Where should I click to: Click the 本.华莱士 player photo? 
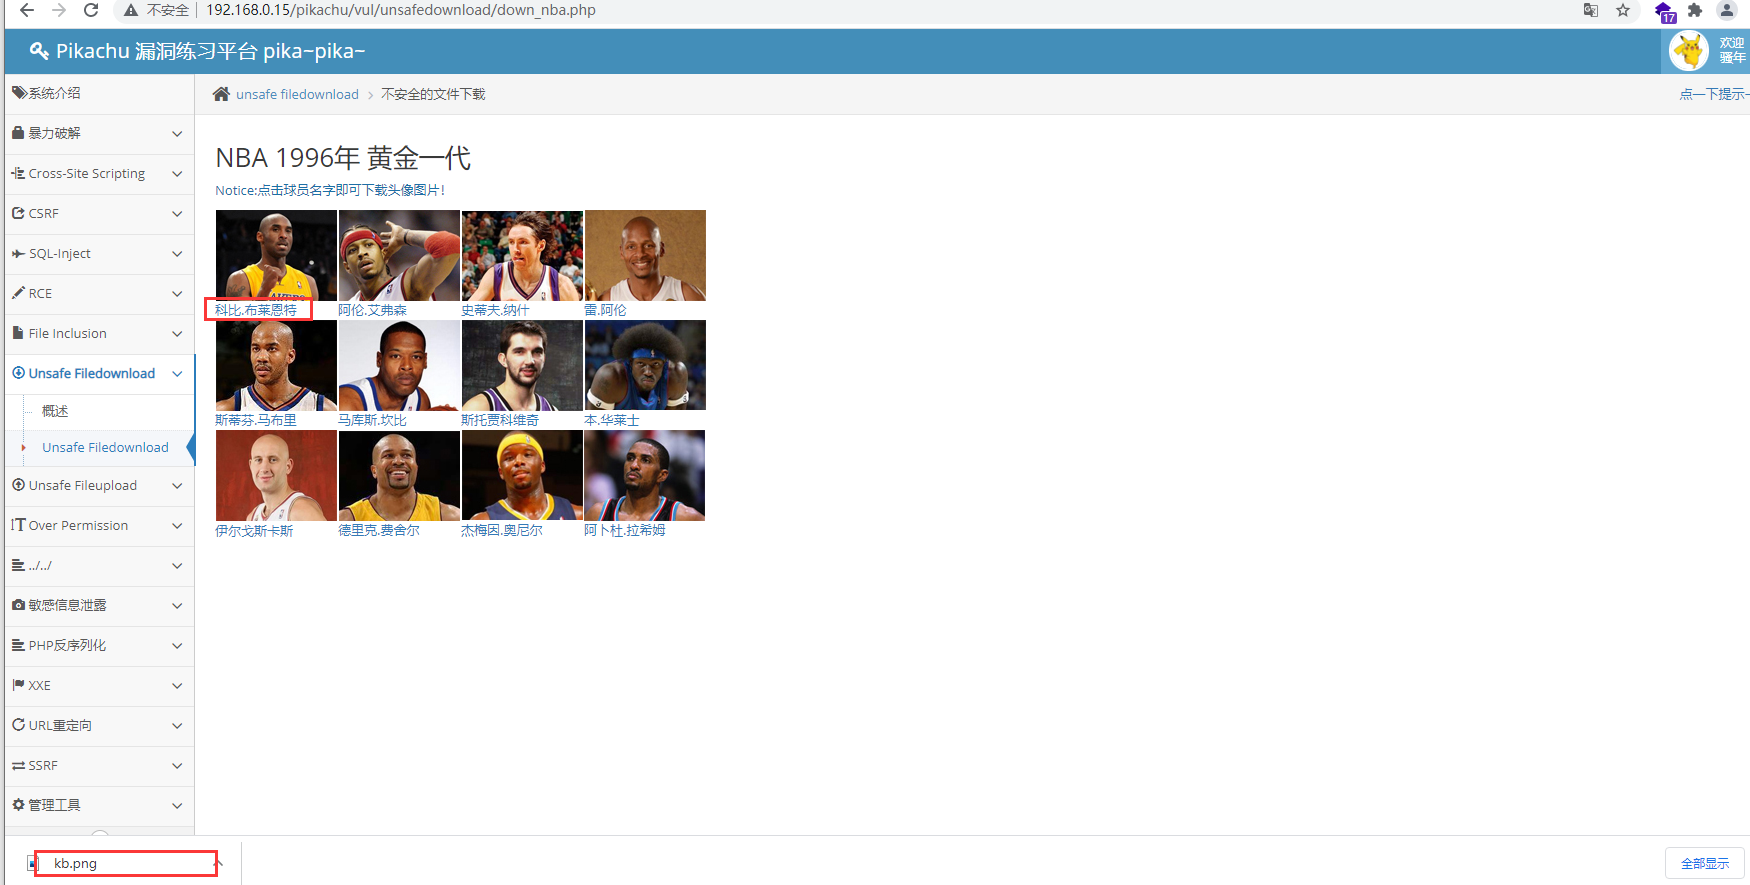point(645,365)
